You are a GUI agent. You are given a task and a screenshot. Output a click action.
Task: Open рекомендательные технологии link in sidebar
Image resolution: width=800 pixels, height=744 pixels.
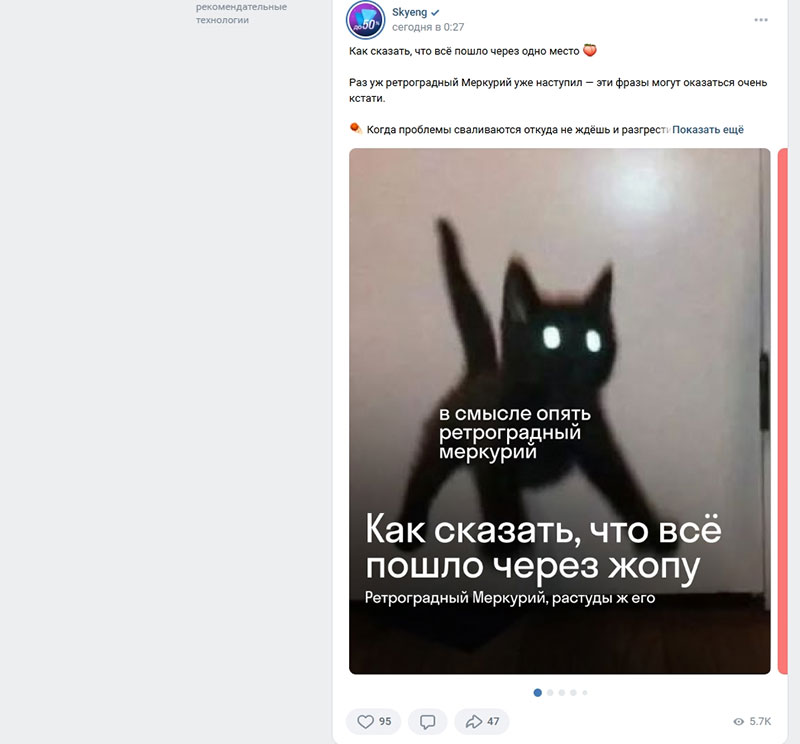click(241, 13)
